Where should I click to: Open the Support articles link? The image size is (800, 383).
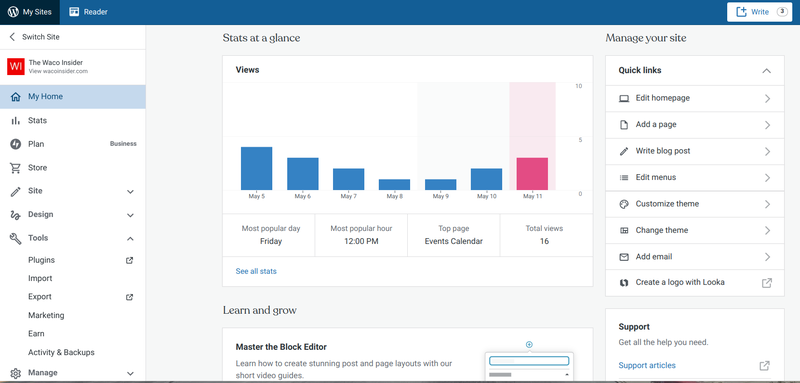(647, 365)
